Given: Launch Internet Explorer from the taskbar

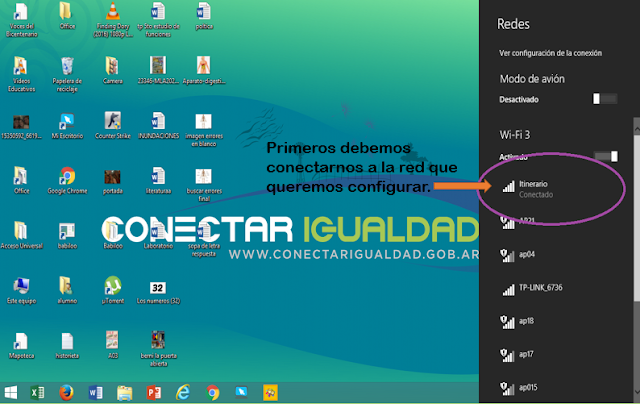Looking at the screenshot, I should click(183, 393).
